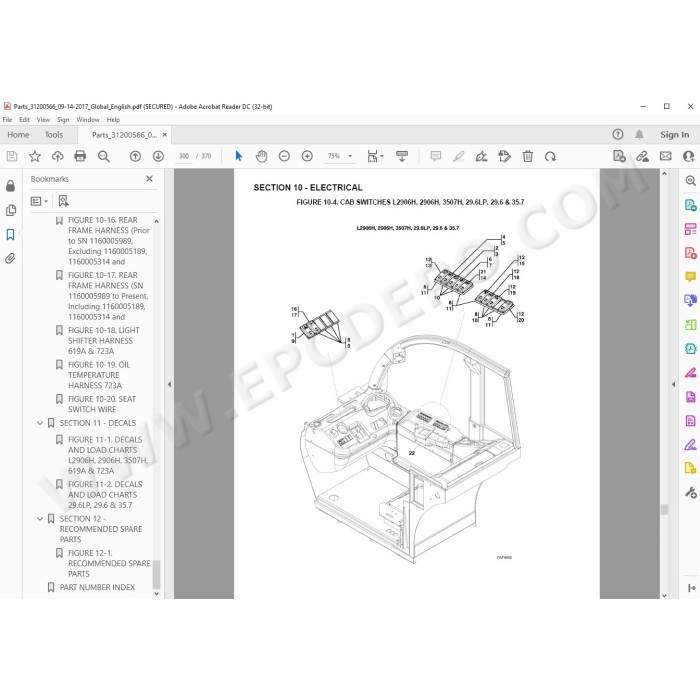Image resolution: width=700 pixels, height=700 pixels.
Task: Switch to the Home tab
Action: click(x=18, y=135)
